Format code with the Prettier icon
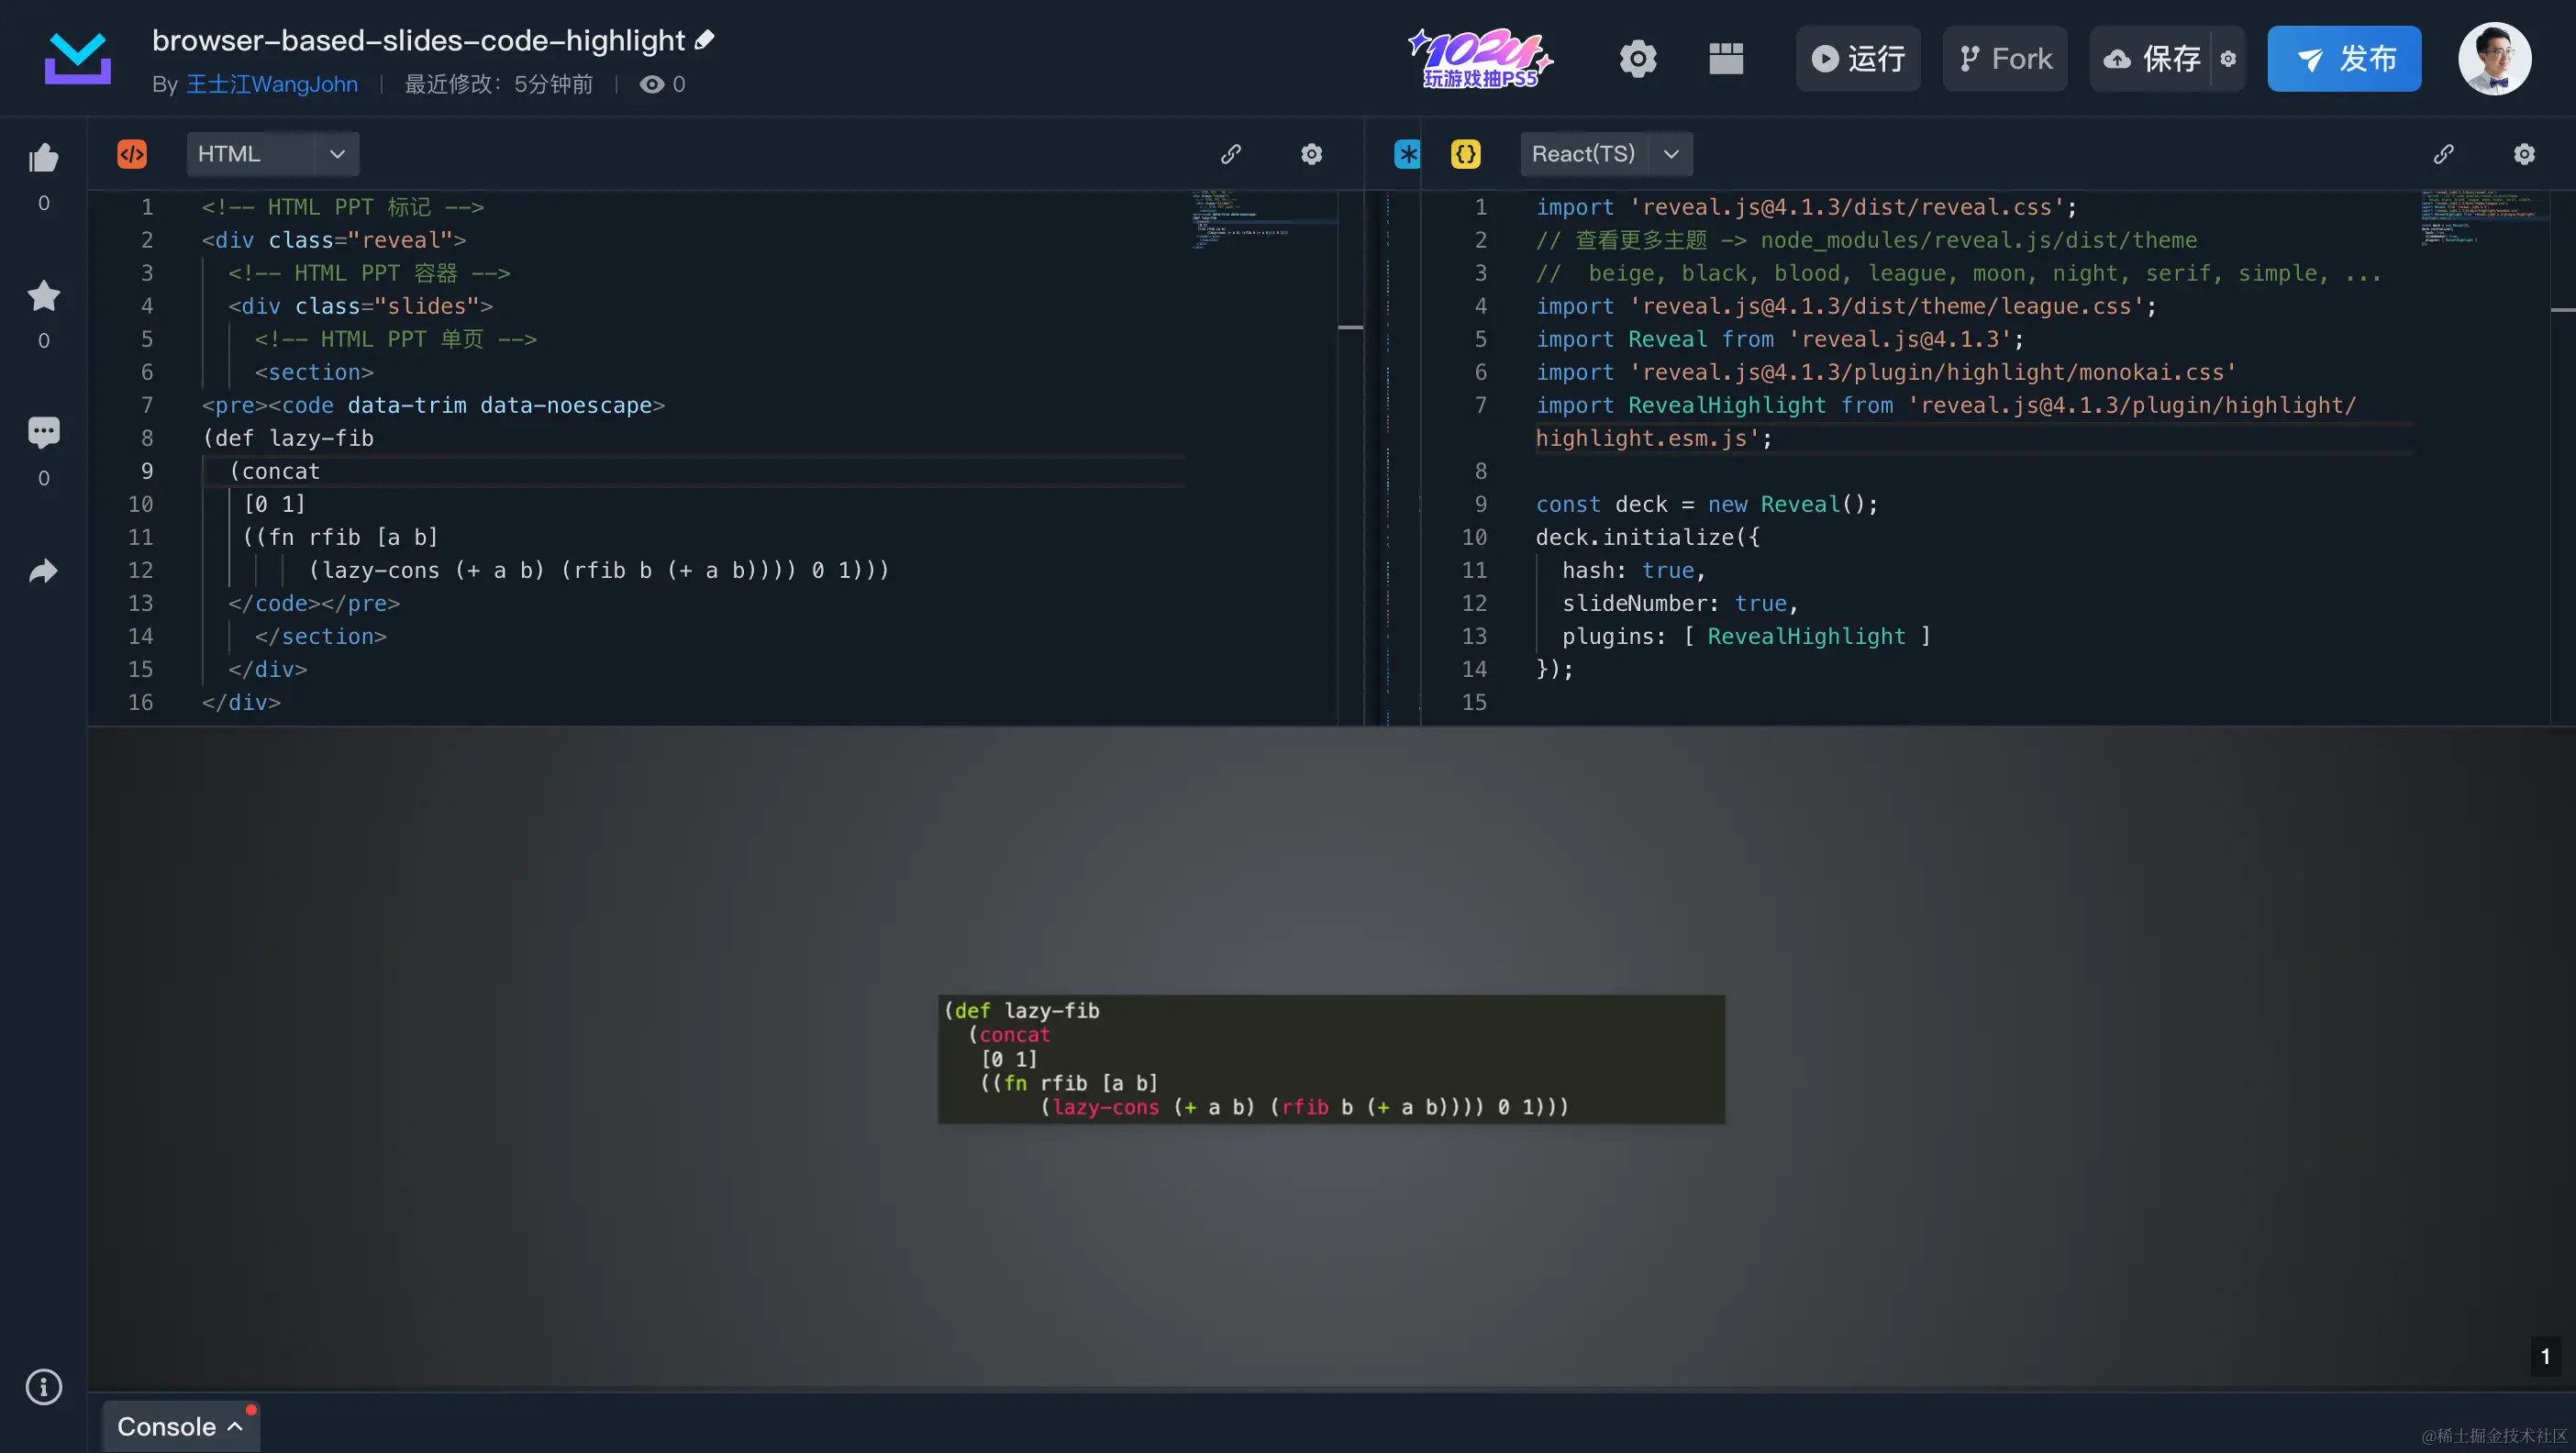Viewport: 2576px width, 1453px height. (x=1406, y=154)
